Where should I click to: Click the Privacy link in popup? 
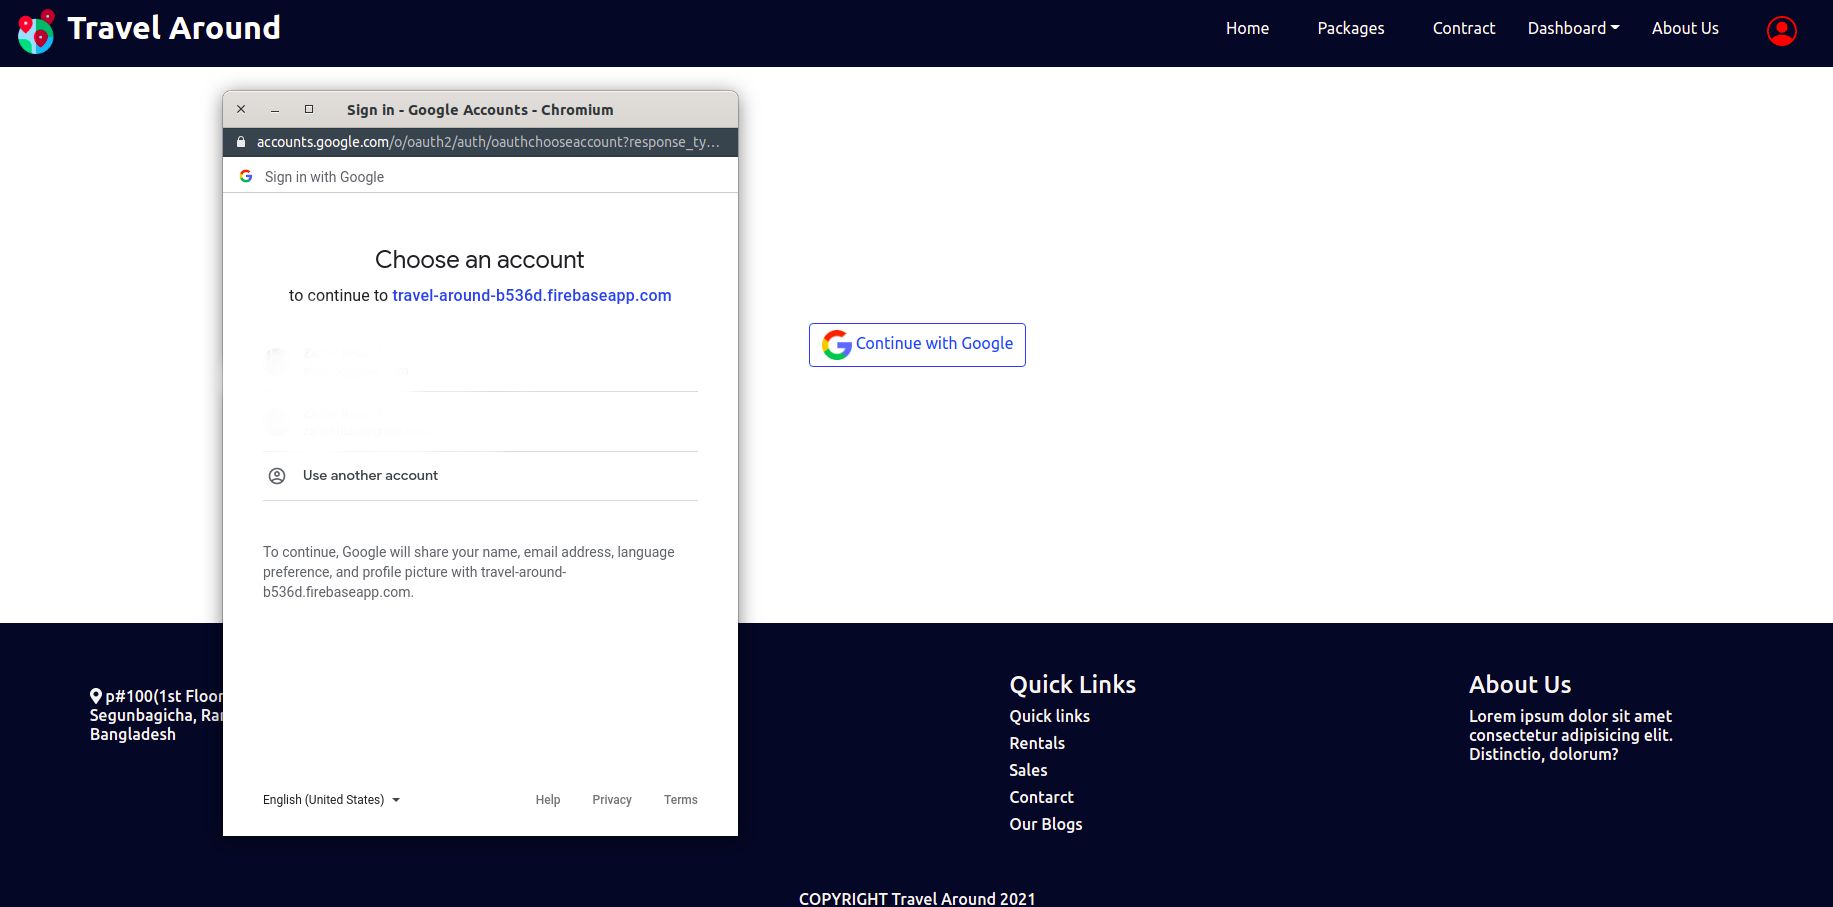(x=612, y=800)
